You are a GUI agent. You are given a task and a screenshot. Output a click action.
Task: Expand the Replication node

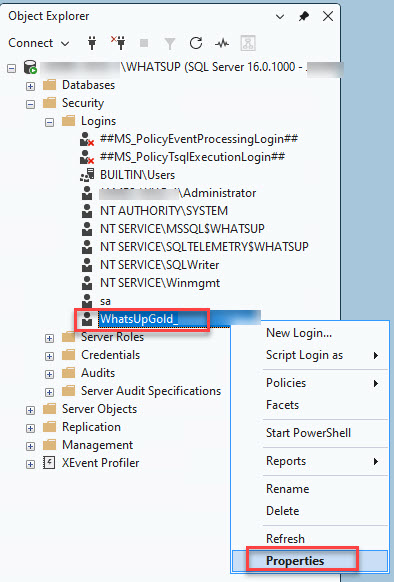coord(30,428)
